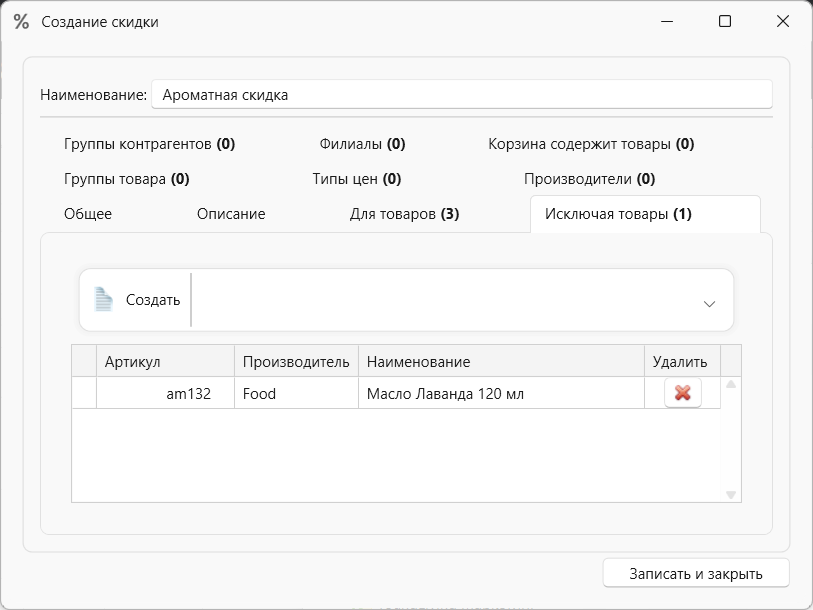Click the Создать button label
813x610 pixels.
point(153,300)
